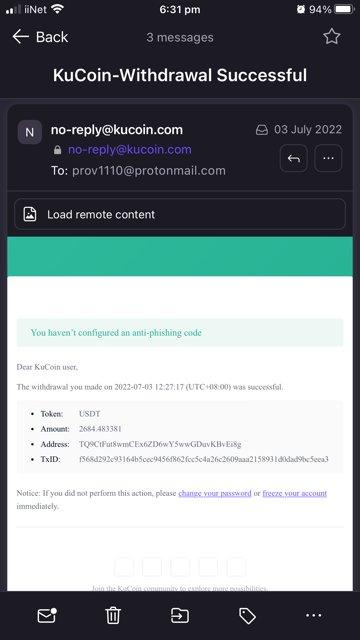The height and width of the screenshot is (640, 360).
Task: Open the freeze your account link
Action: [x=295, y=493]
